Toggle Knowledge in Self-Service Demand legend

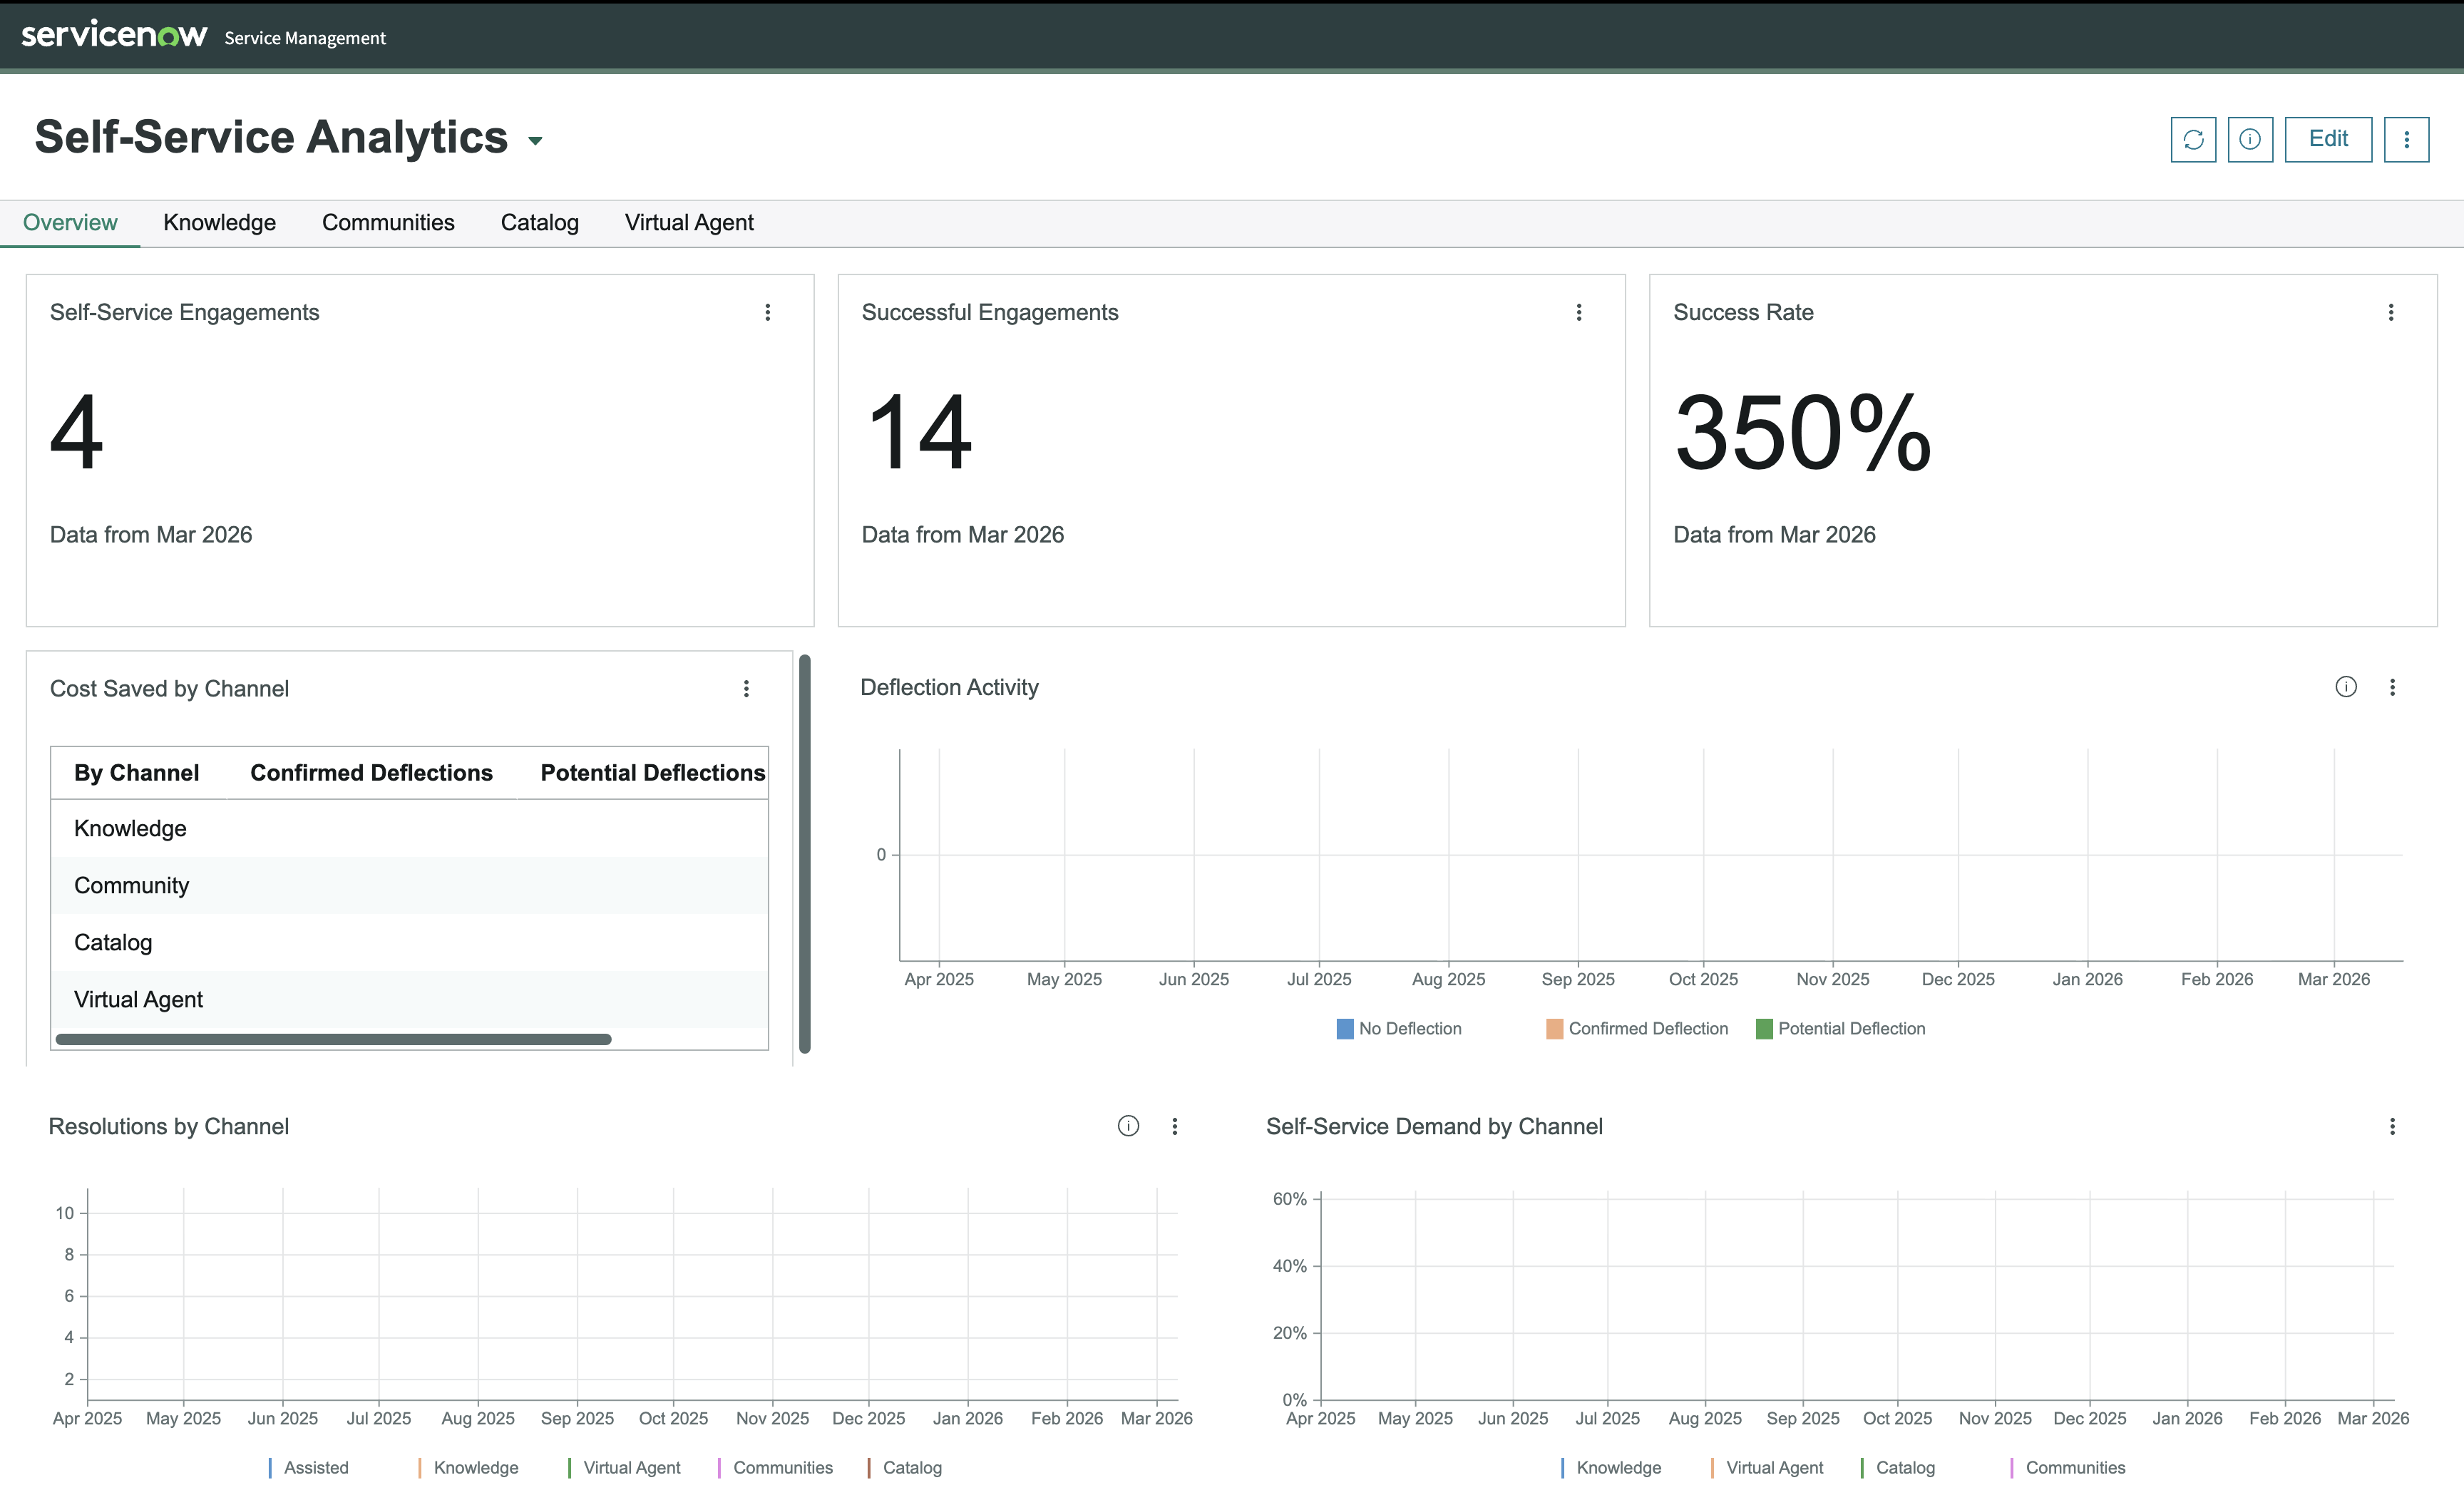[1611, 1467]
